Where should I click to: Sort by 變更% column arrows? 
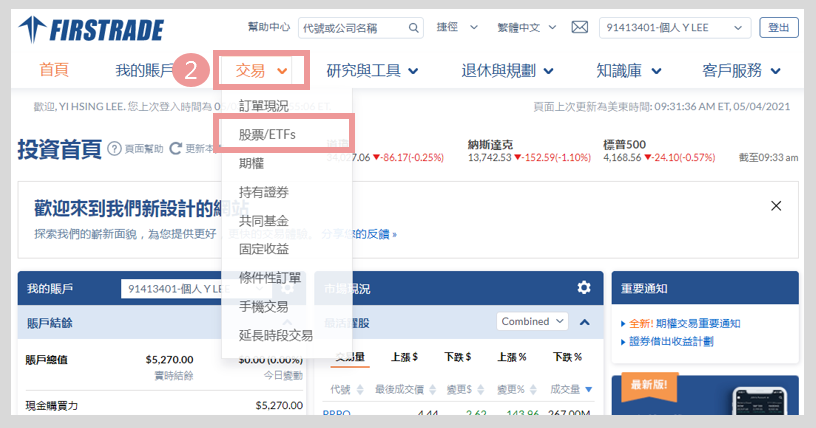(x=533, y=389)
